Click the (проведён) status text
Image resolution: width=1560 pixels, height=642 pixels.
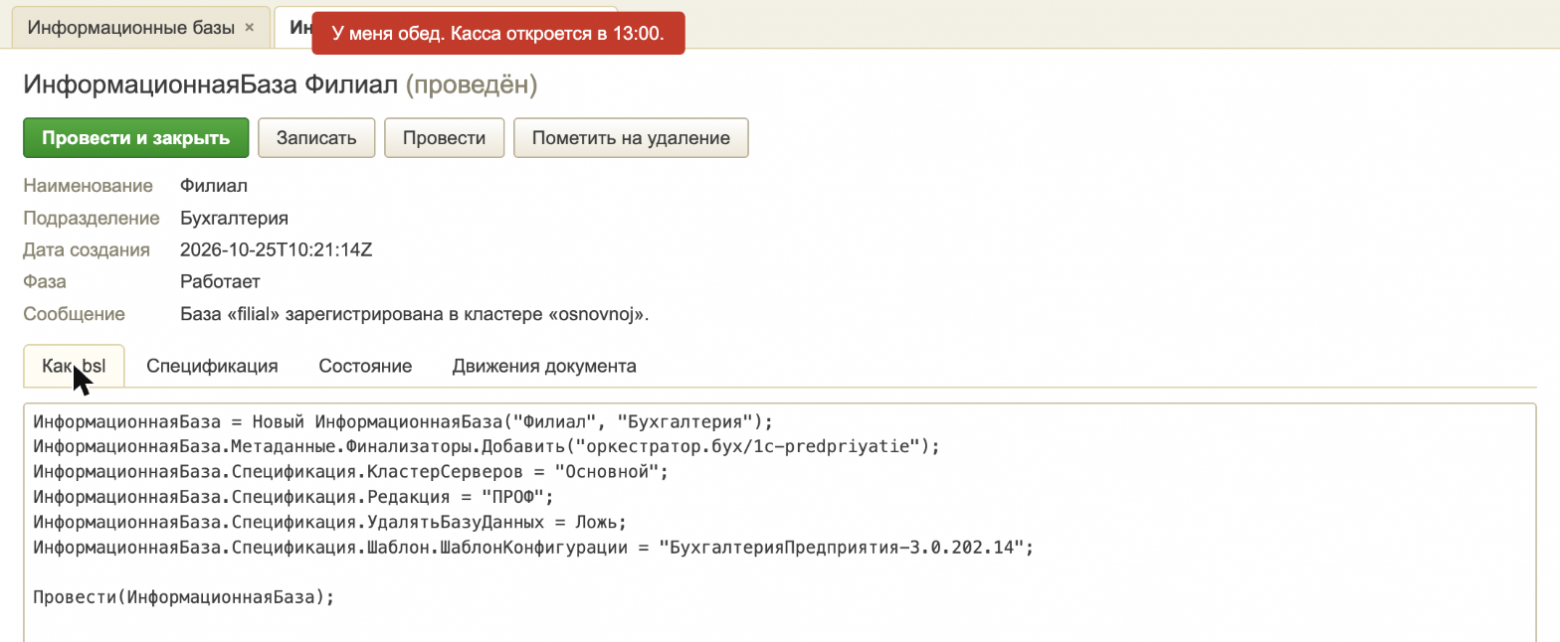pos(471,85)
